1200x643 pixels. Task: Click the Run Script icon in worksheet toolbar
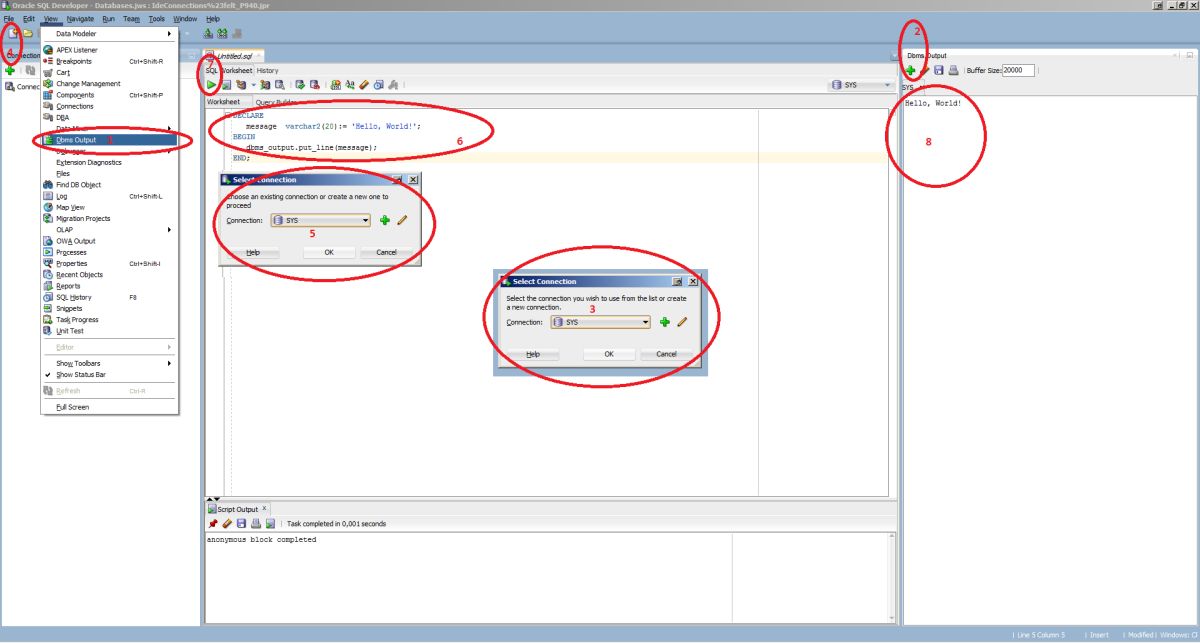coord(226,85)
